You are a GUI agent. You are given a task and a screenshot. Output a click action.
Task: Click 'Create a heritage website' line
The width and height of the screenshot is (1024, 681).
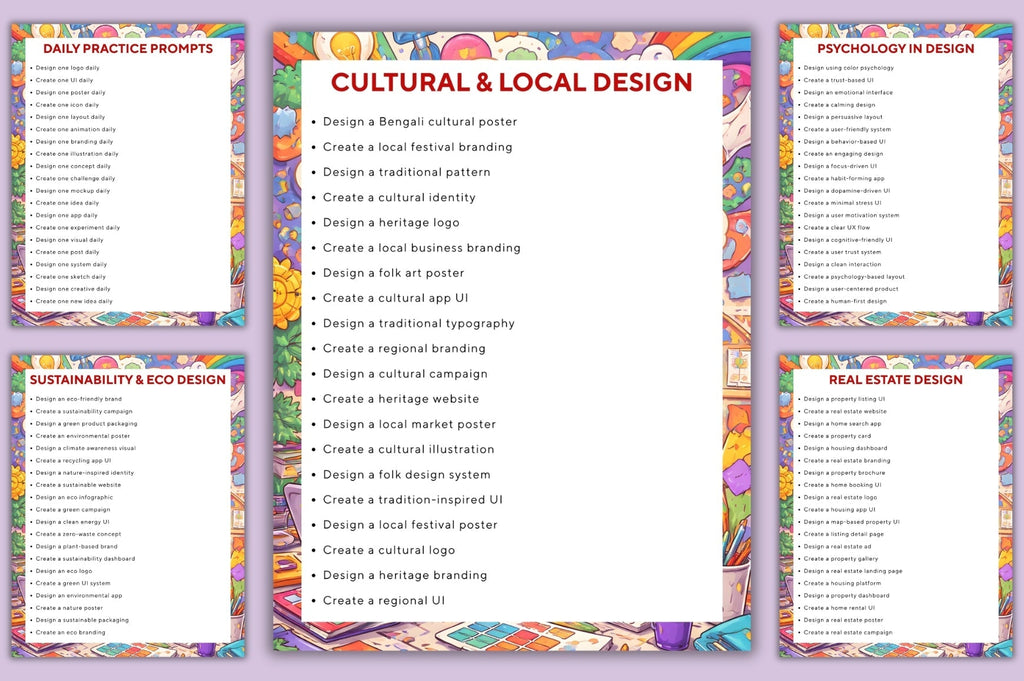click(401, 399)
